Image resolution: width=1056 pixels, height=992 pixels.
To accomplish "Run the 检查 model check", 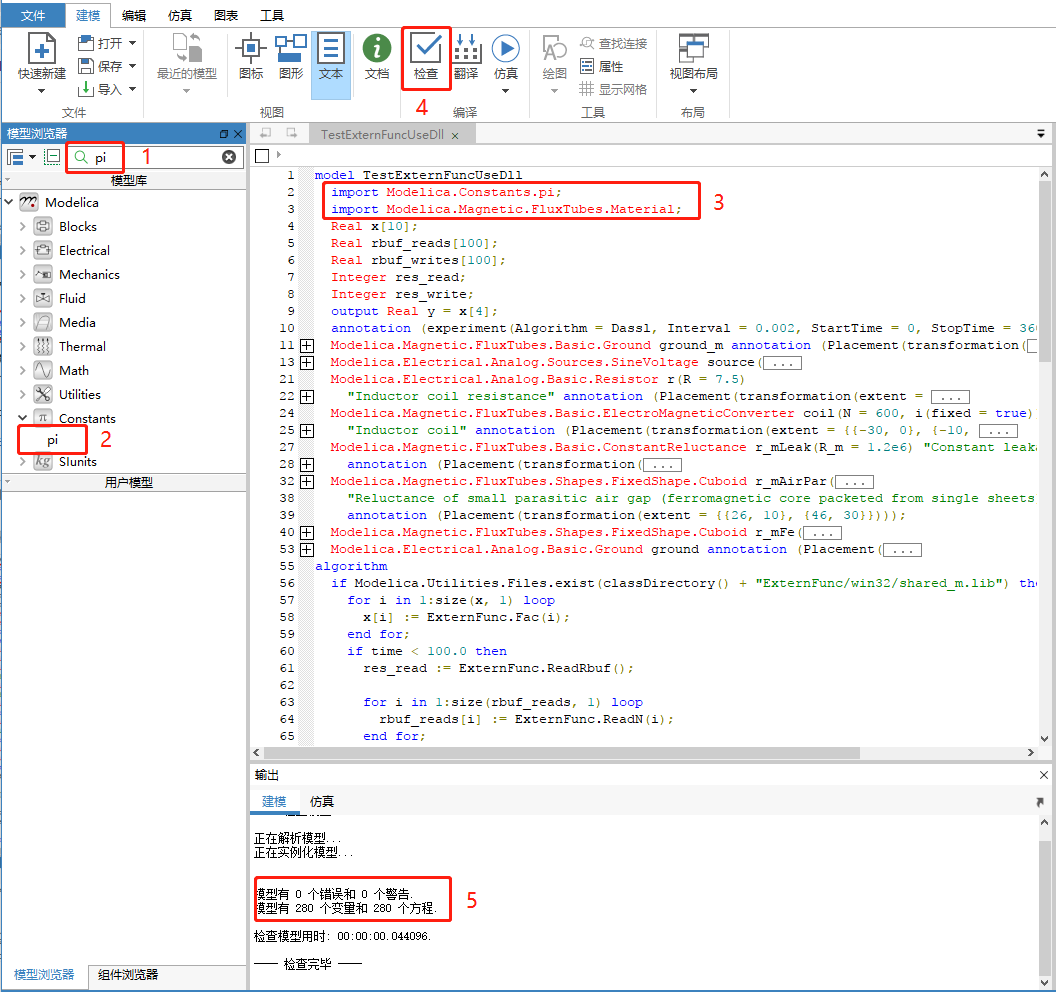I will tap(426, 57).
